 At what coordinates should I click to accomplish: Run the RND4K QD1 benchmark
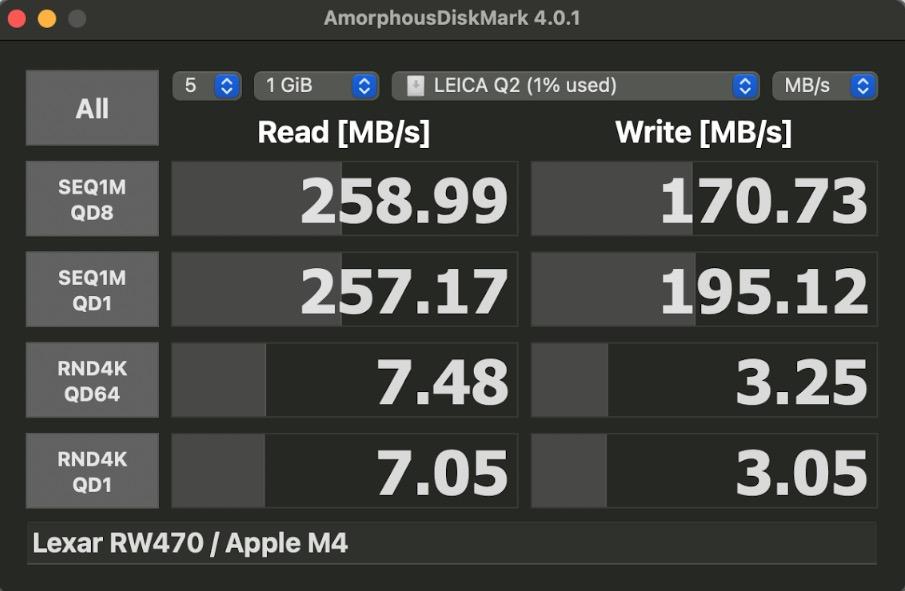pyautogui.click(x=92, y=472)
